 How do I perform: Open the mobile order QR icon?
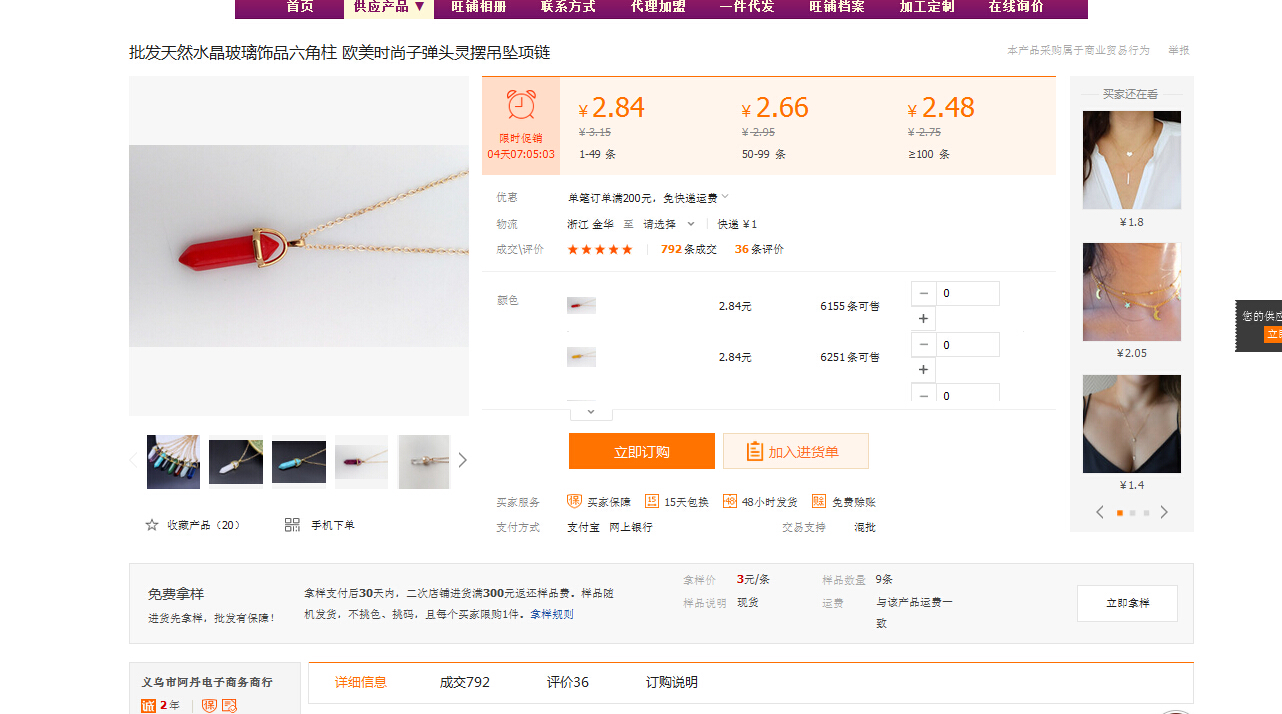pos(292,525)
